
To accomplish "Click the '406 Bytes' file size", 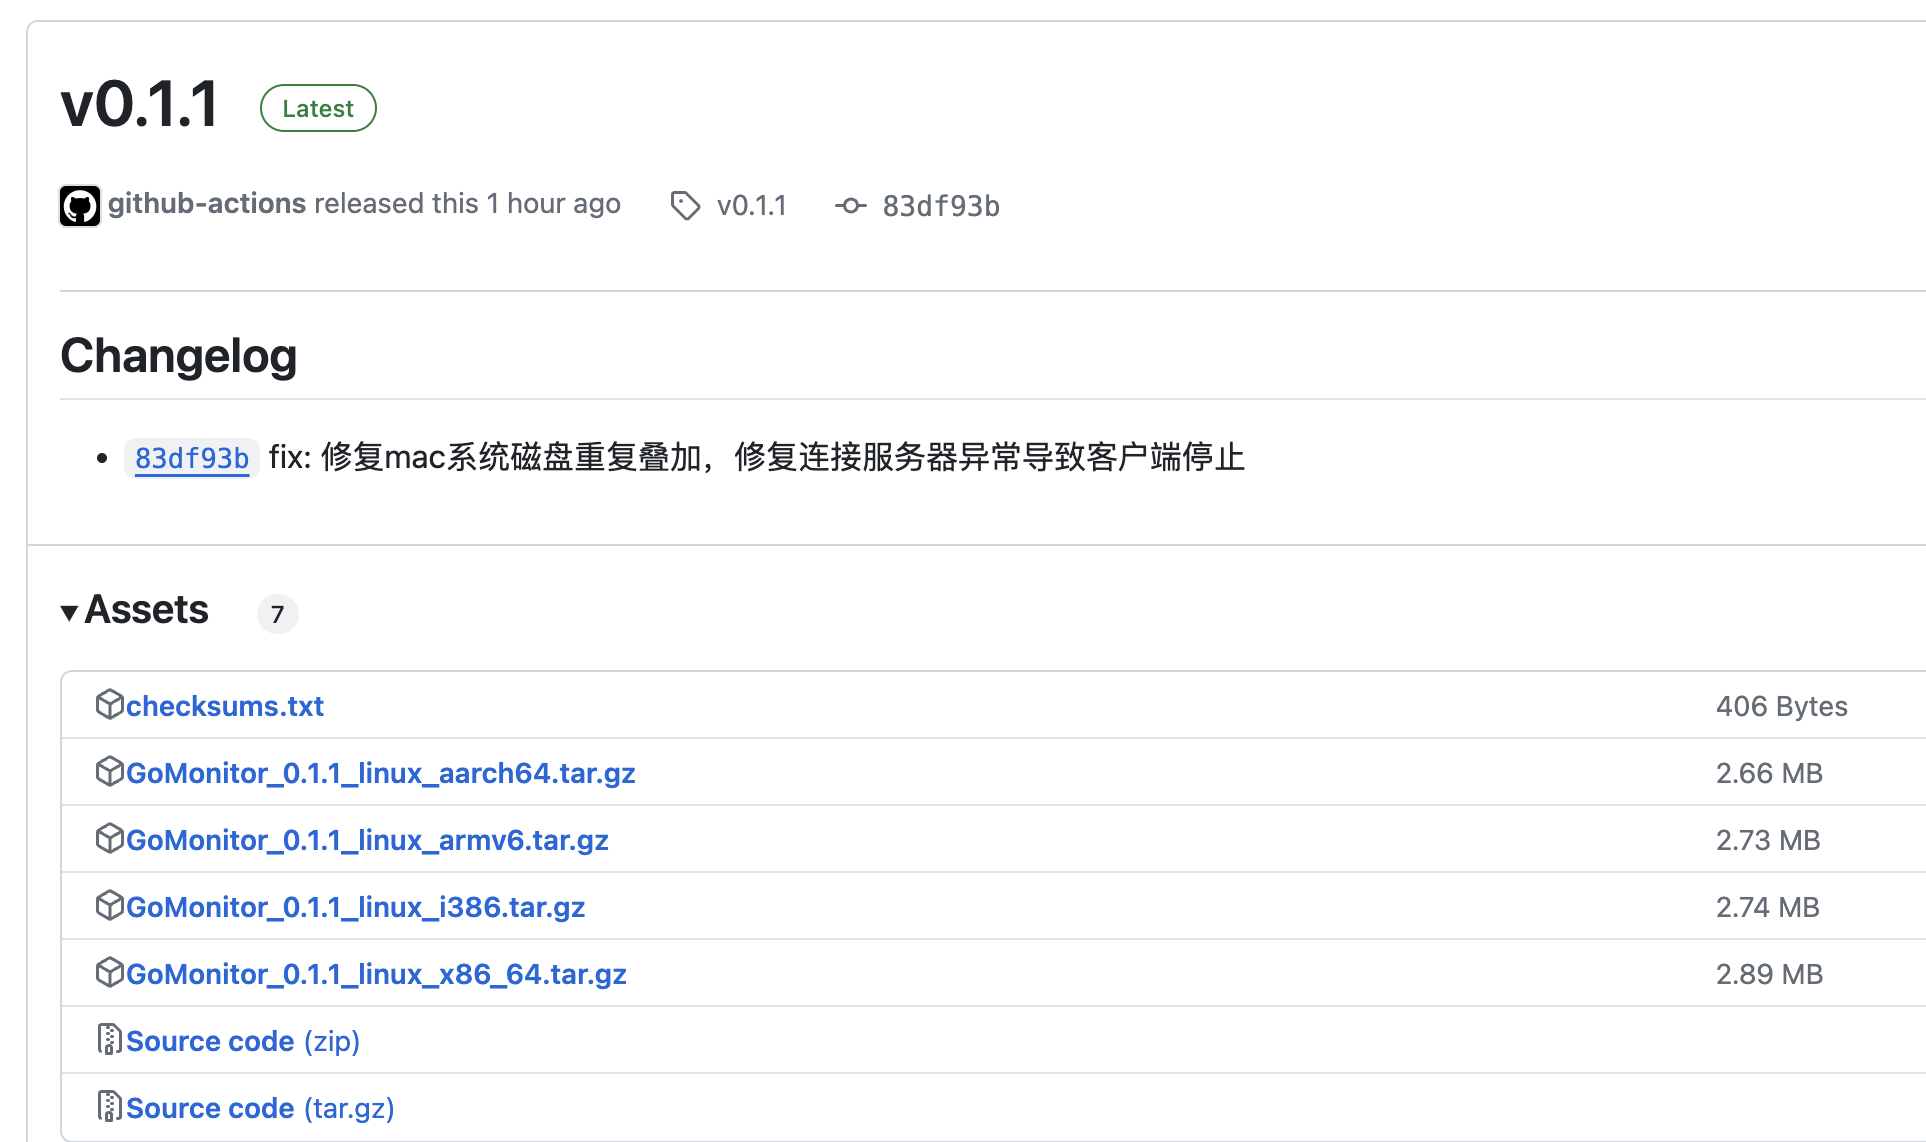I will tap(1782, 706).
